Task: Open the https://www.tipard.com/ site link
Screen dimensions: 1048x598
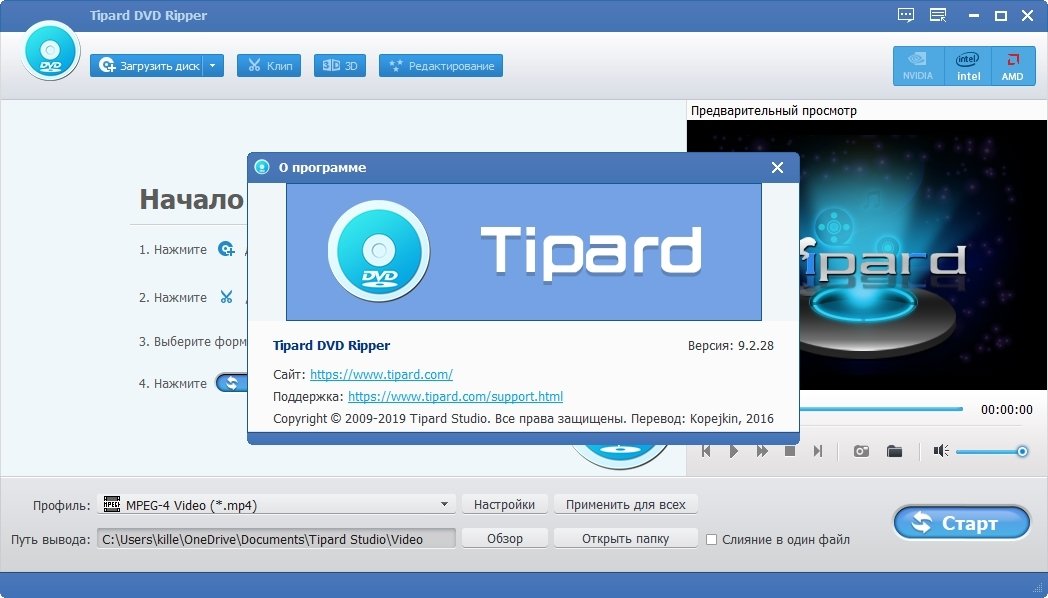Action: (381, 374)
